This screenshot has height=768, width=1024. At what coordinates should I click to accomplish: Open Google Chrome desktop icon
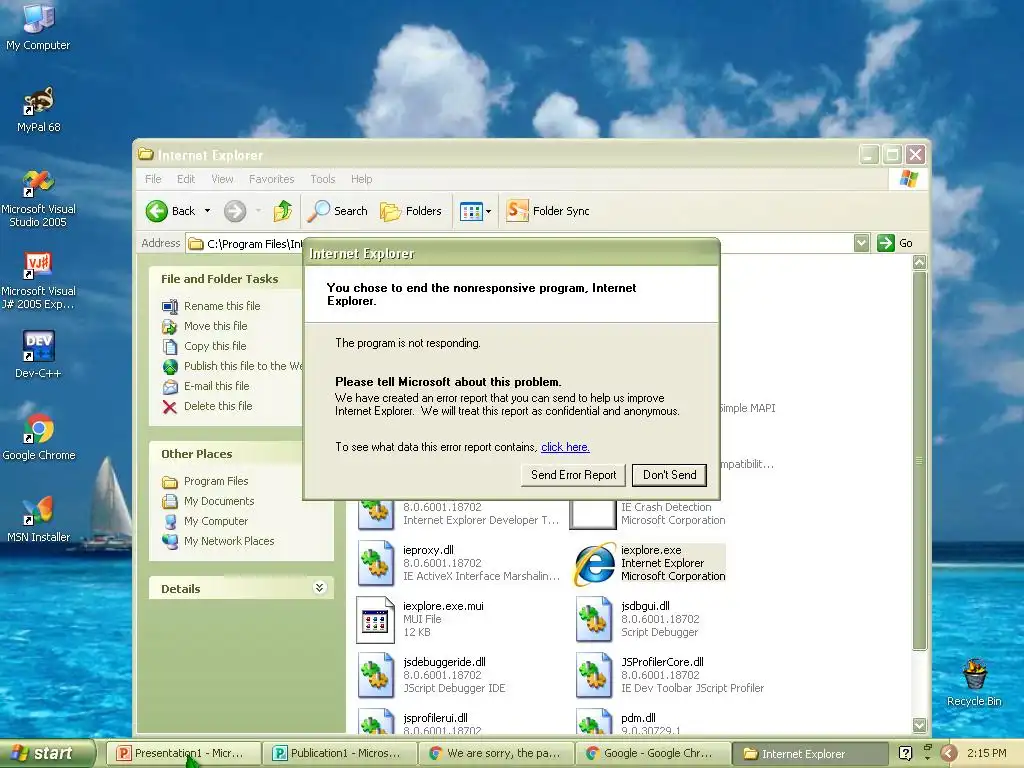point(39,438)
